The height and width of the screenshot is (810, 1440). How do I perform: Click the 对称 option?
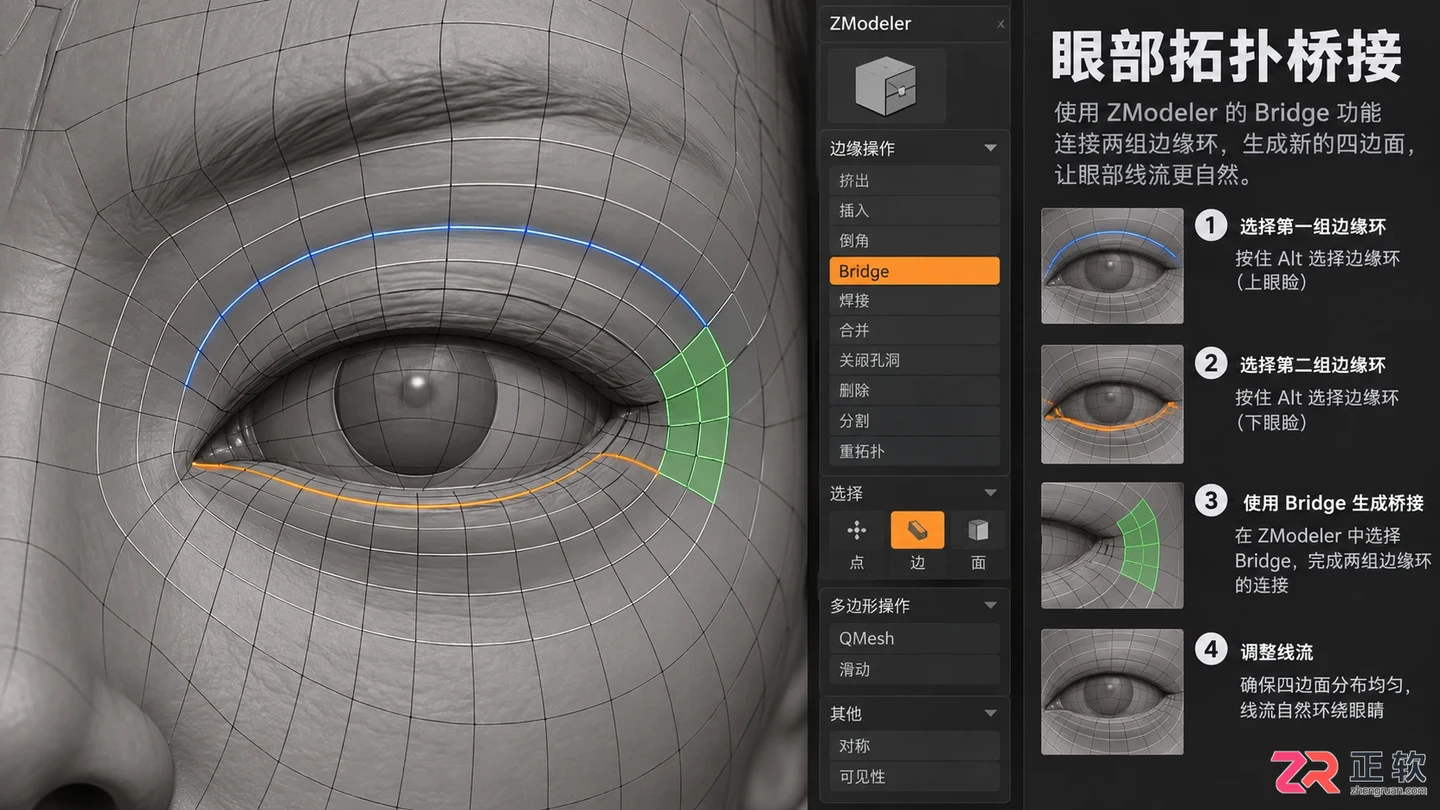click(x=914, y=746)
